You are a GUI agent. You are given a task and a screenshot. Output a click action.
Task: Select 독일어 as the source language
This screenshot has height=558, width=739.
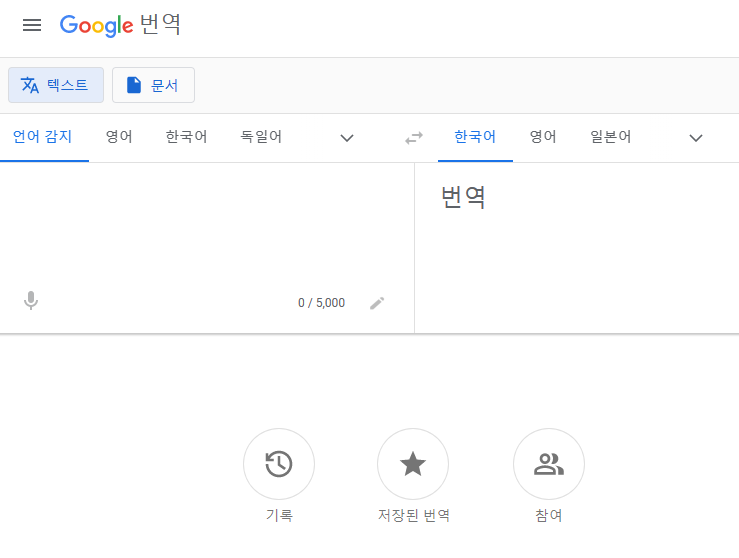pos(261,137)
